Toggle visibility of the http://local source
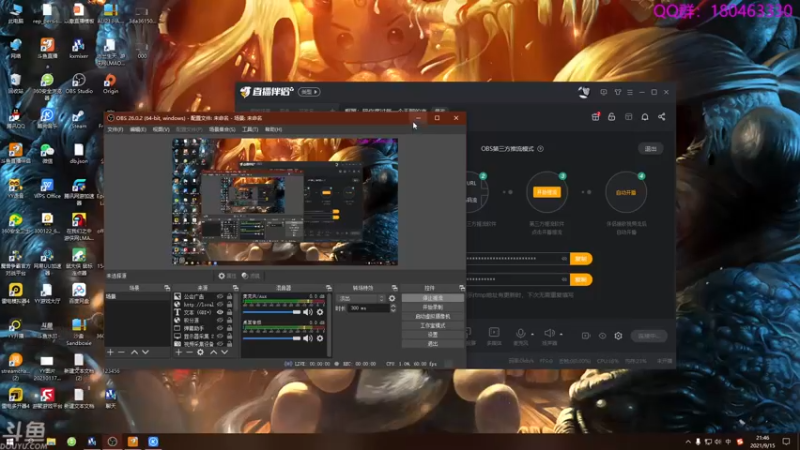Viewport: 800px width, 450px height. (x=220, y=304)
